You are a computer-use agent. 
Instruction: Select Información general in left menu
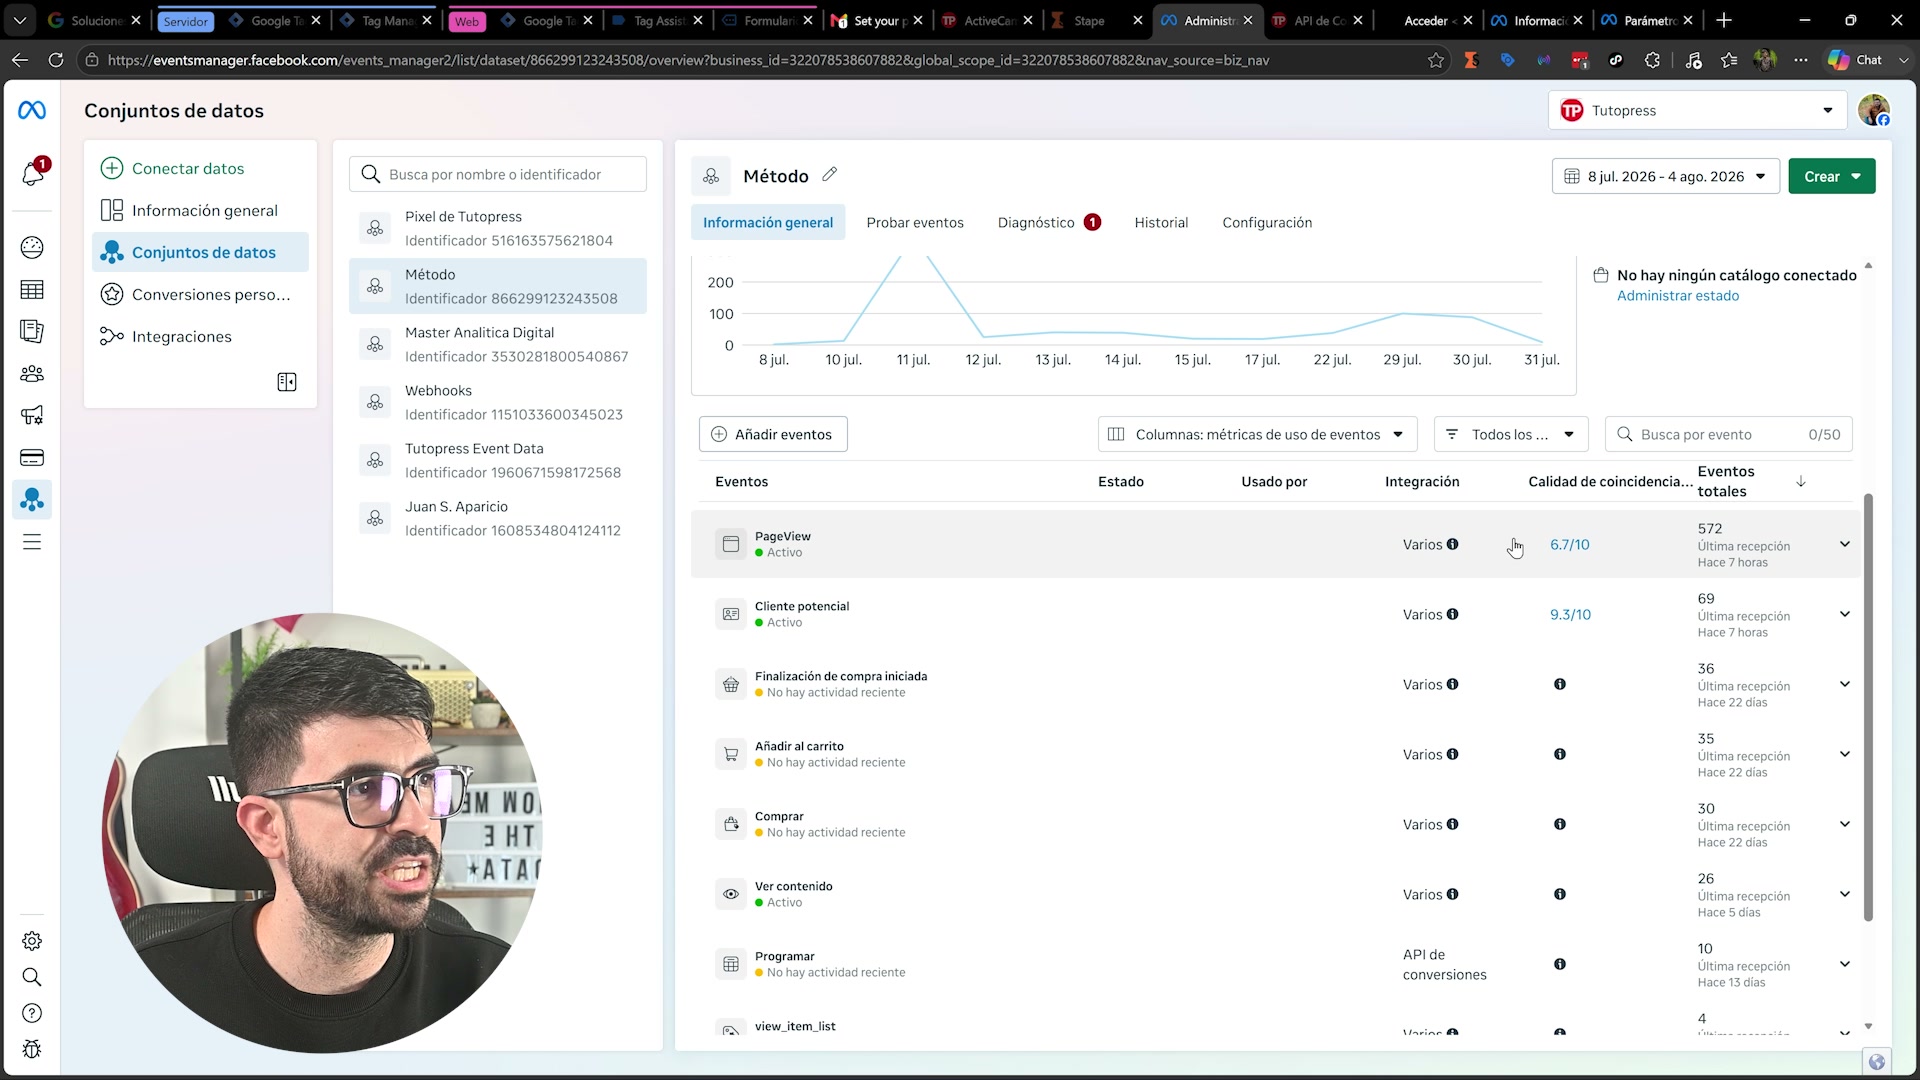coord(200,210)
